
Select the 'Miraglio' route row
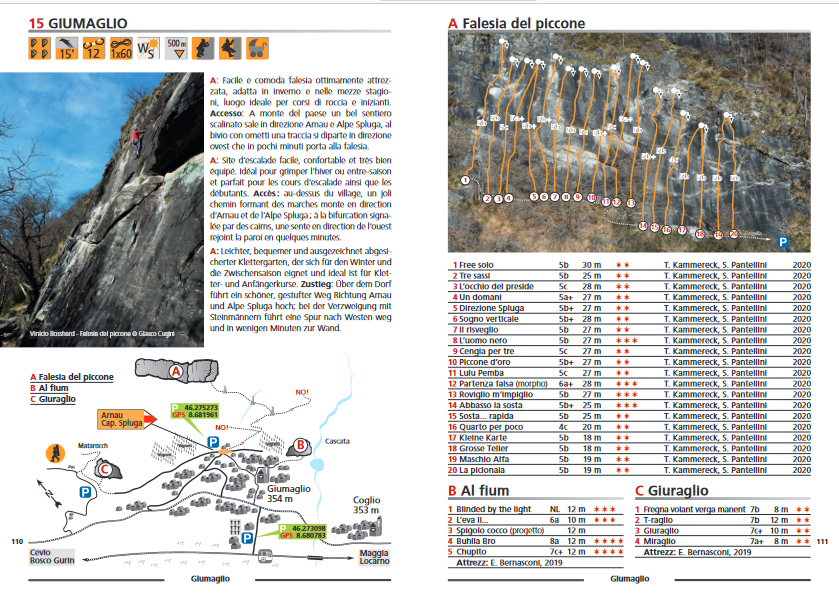722,541
